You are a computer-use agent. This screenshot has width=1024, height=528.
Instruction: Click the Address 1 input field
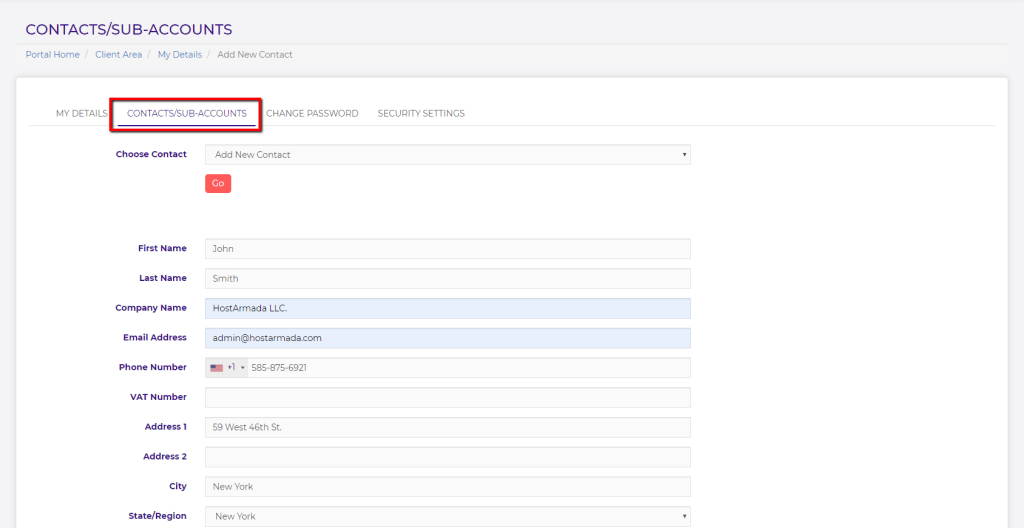(x=447, y=427)
